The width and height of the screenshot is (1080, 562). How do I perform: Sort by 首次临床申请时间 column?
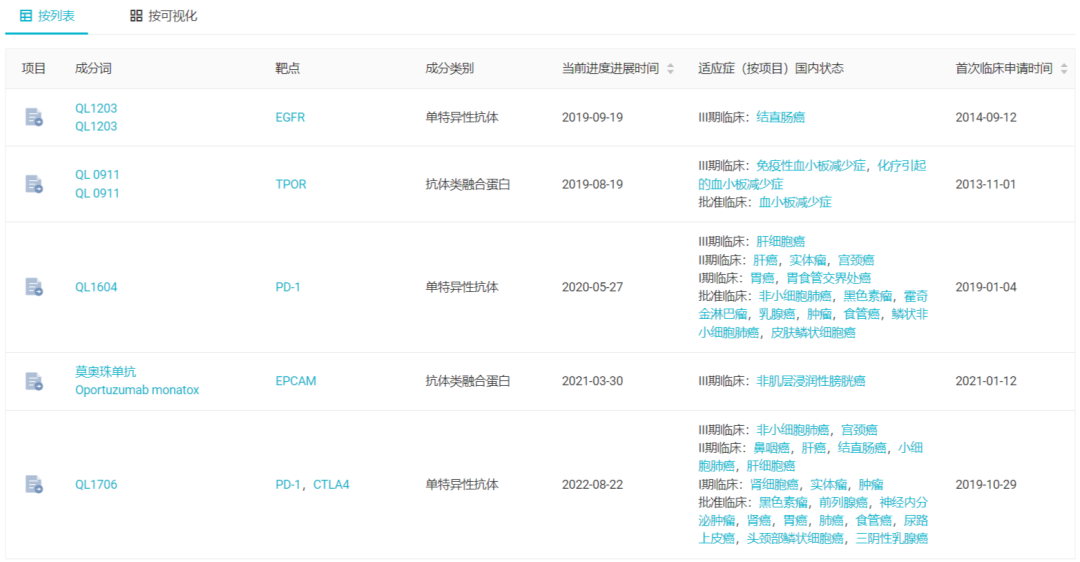(1064, 69)
